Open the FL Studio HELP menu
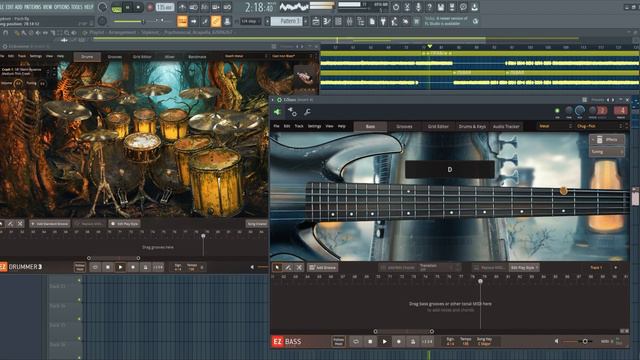The width and height of the screenshot is (640, 360). click(x=89, y=7)
